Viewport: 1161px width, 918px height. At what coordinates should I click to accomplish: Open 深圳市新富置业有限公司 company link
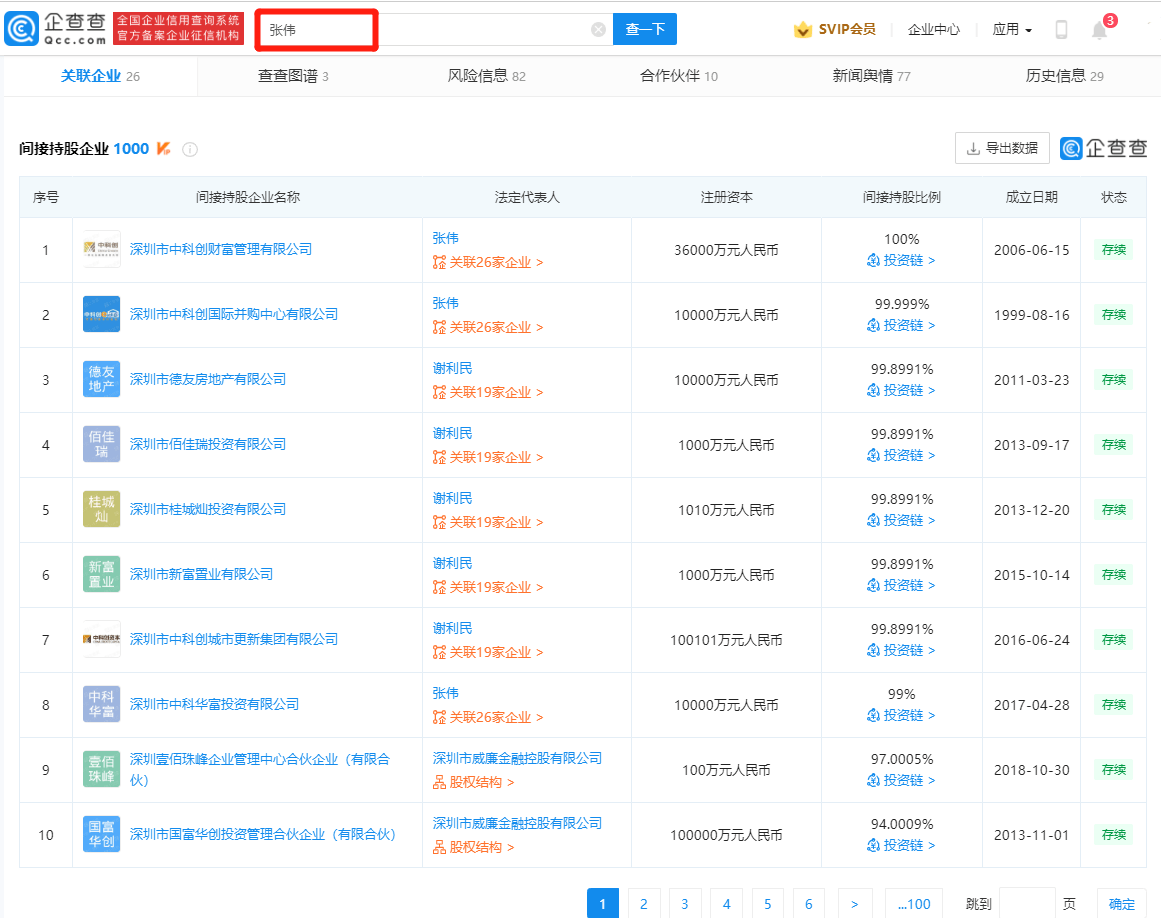(x=201, y=574)
